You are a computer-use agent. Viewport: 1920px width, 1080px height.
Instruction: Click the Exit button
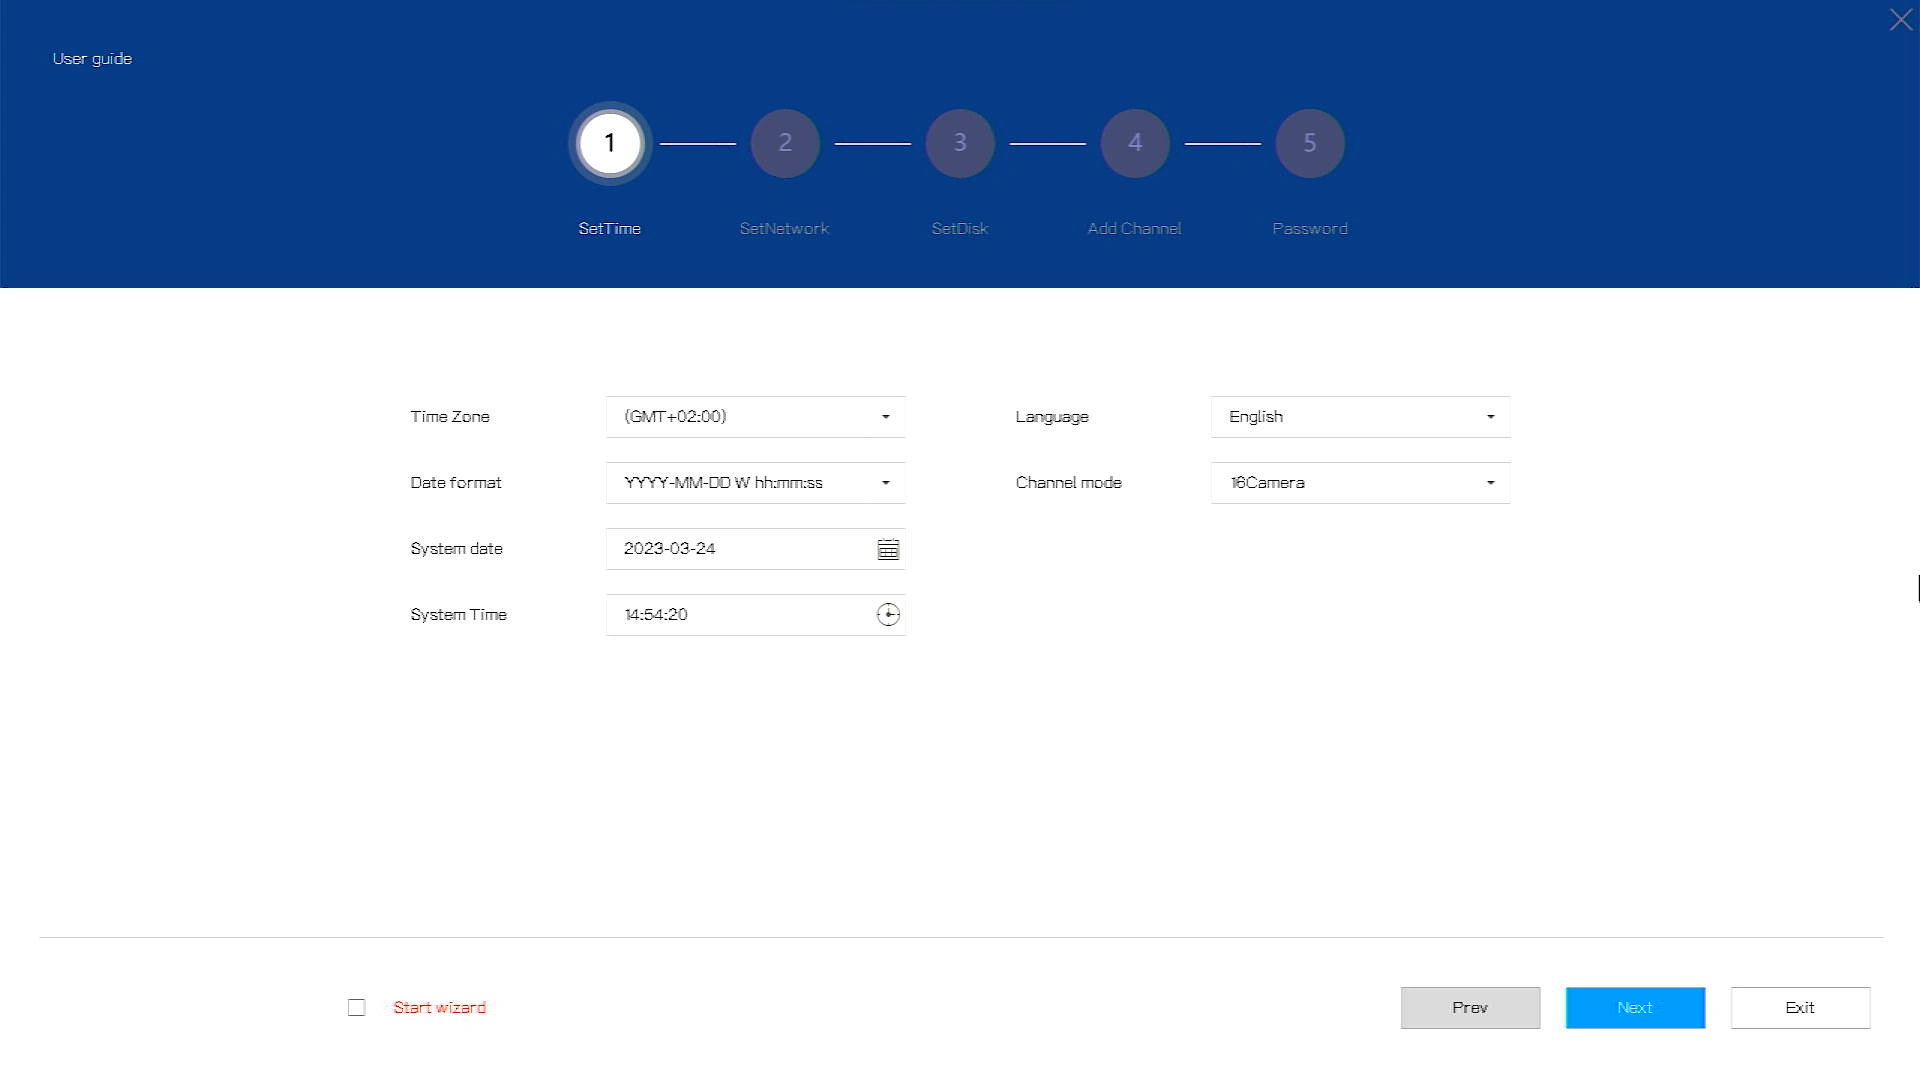1800,1008
